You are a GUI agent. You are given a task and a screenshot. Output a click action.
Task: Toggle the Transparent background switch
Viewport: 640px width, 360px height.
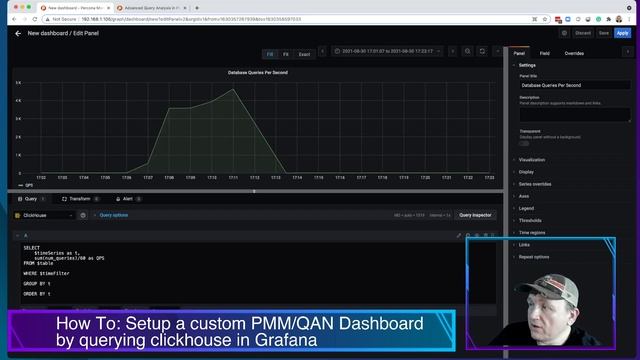click(524, 144)
